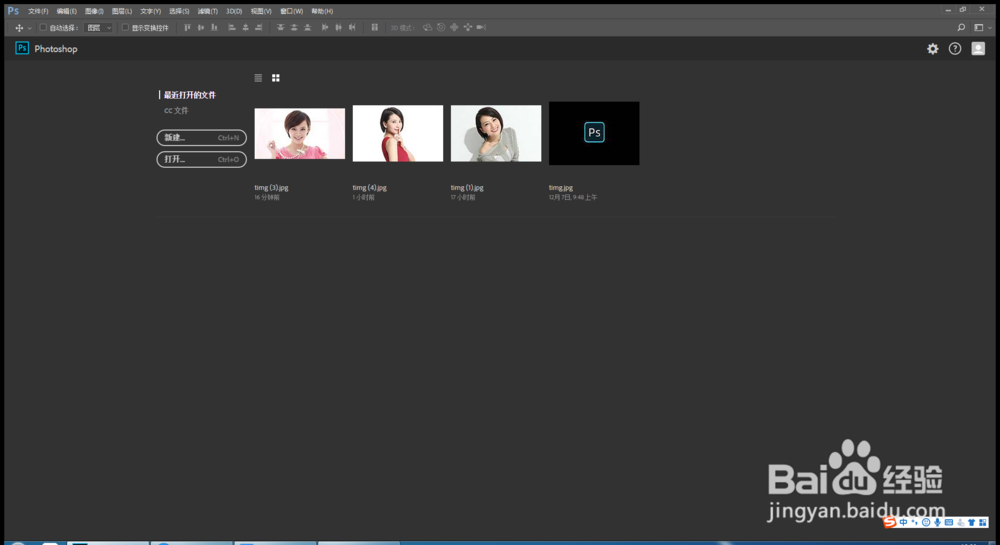Switch to thumbnail grid view

point(276,78)
